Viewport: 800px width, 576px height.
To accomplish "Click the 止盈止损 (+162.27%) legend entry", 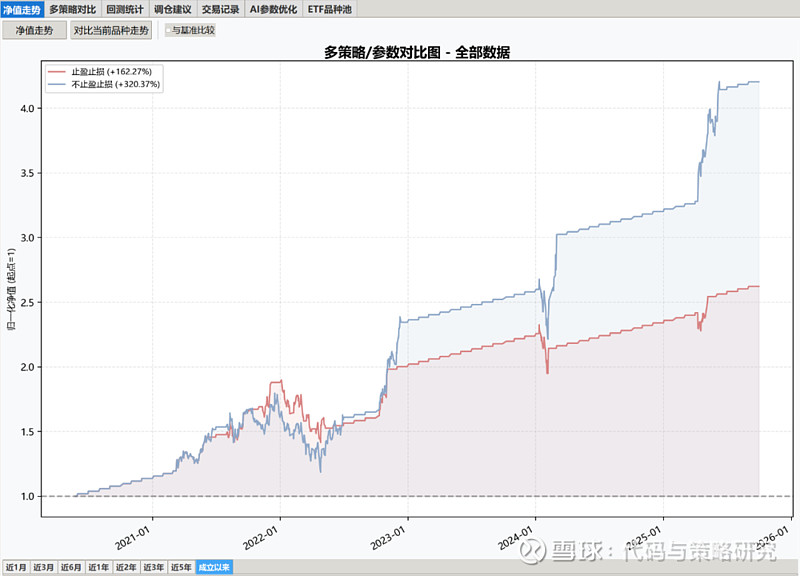I will (111, 71).
